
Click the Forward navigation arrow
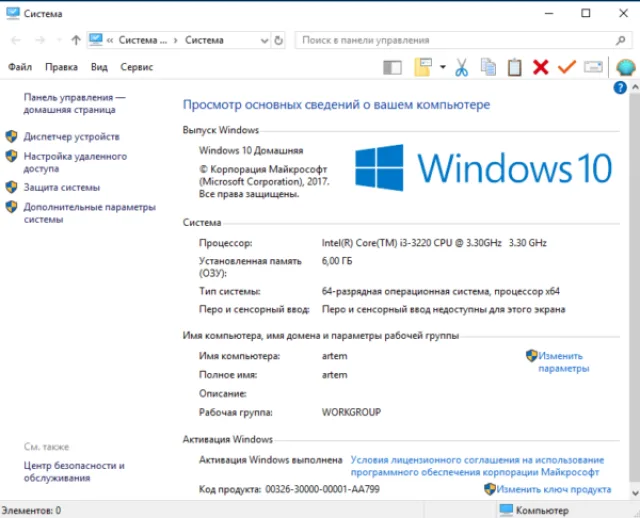40,40
